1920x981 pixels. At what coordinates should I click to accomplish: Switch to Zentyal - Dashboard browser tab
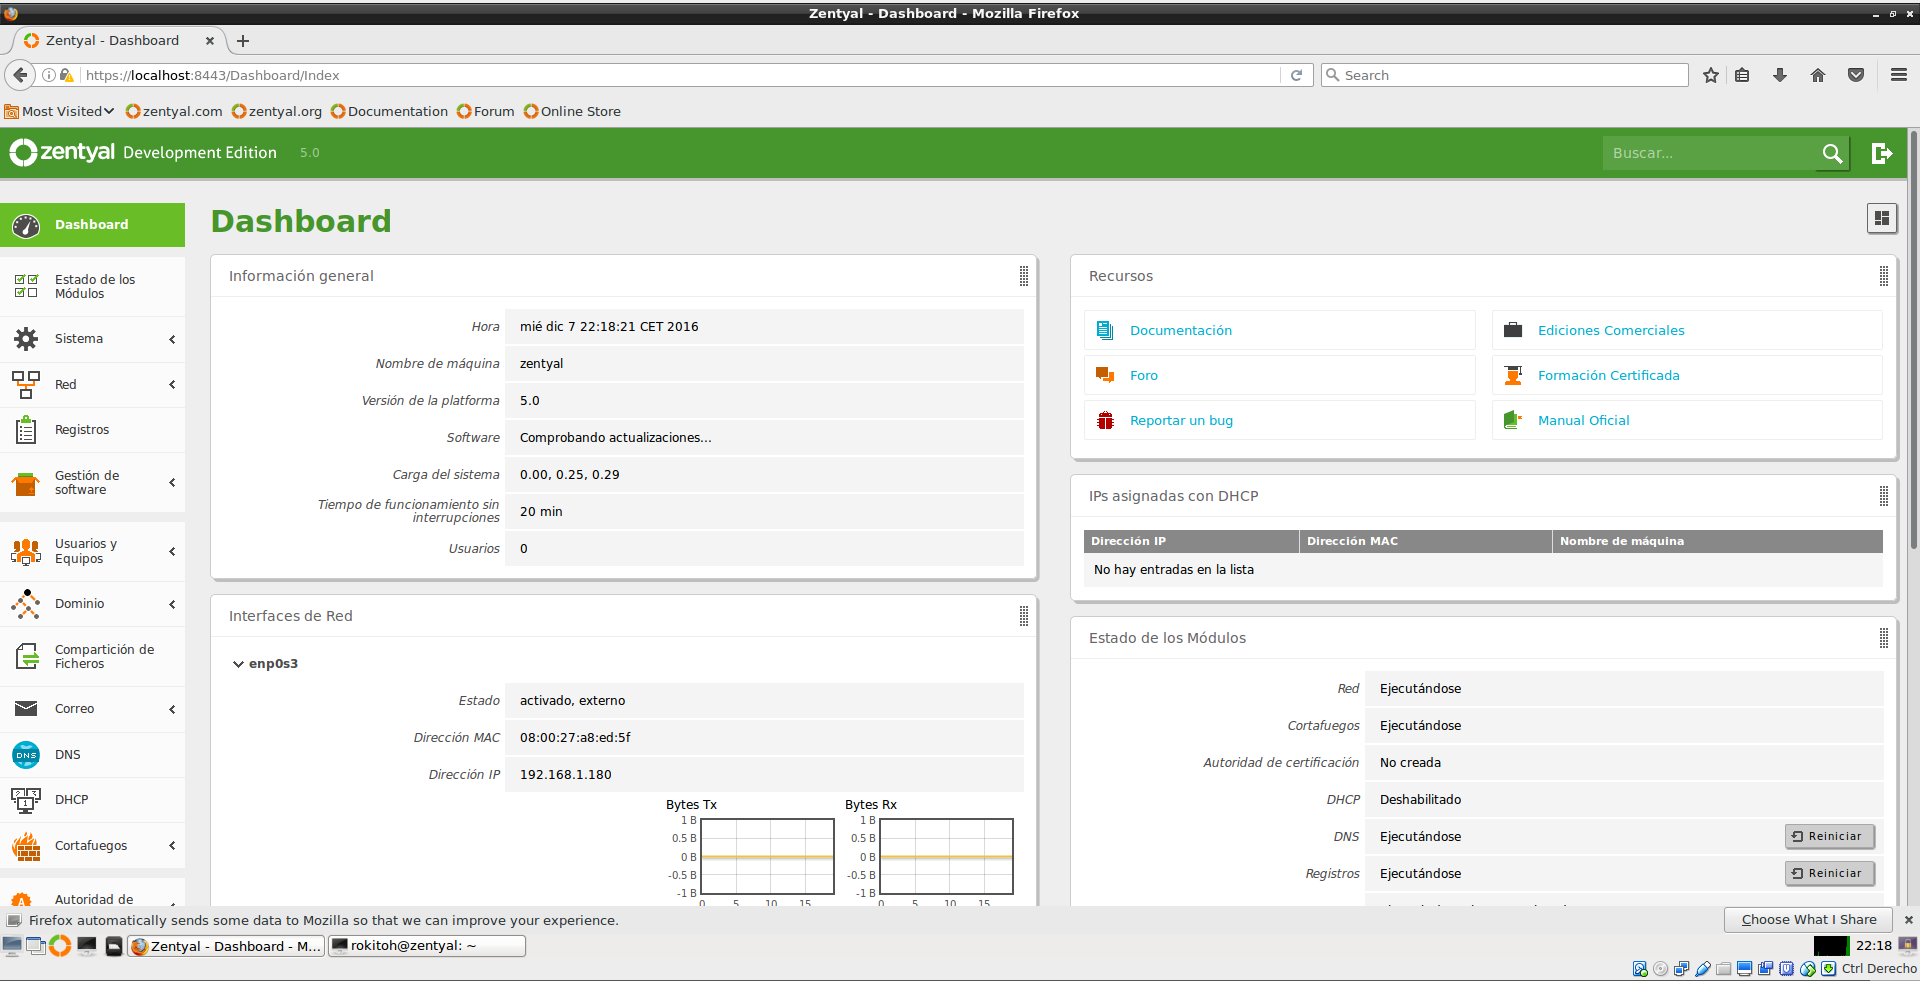(x=112, y=41)
